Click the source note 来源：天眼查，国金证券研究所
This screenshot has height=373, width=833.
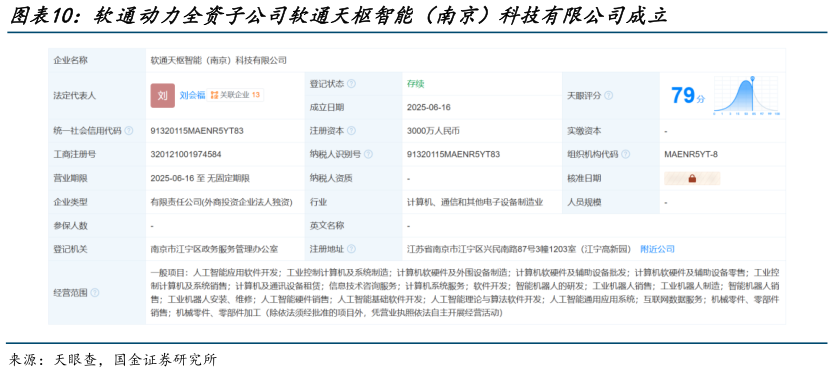[113, 360]
